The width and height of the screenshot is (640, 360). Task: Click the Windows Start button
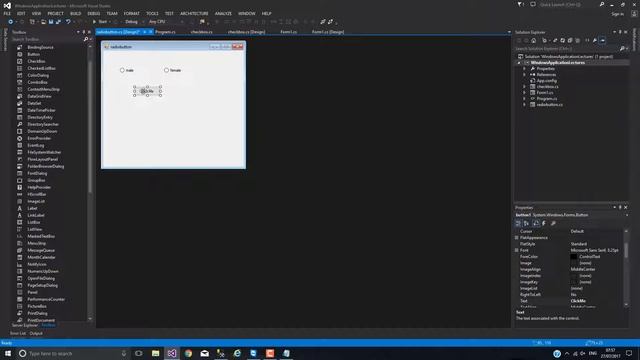tap(8, 353)
